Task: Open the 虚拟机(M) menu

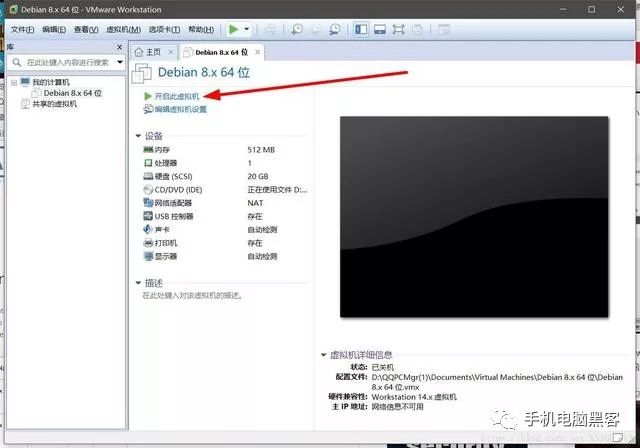Action: coord(123,29)
